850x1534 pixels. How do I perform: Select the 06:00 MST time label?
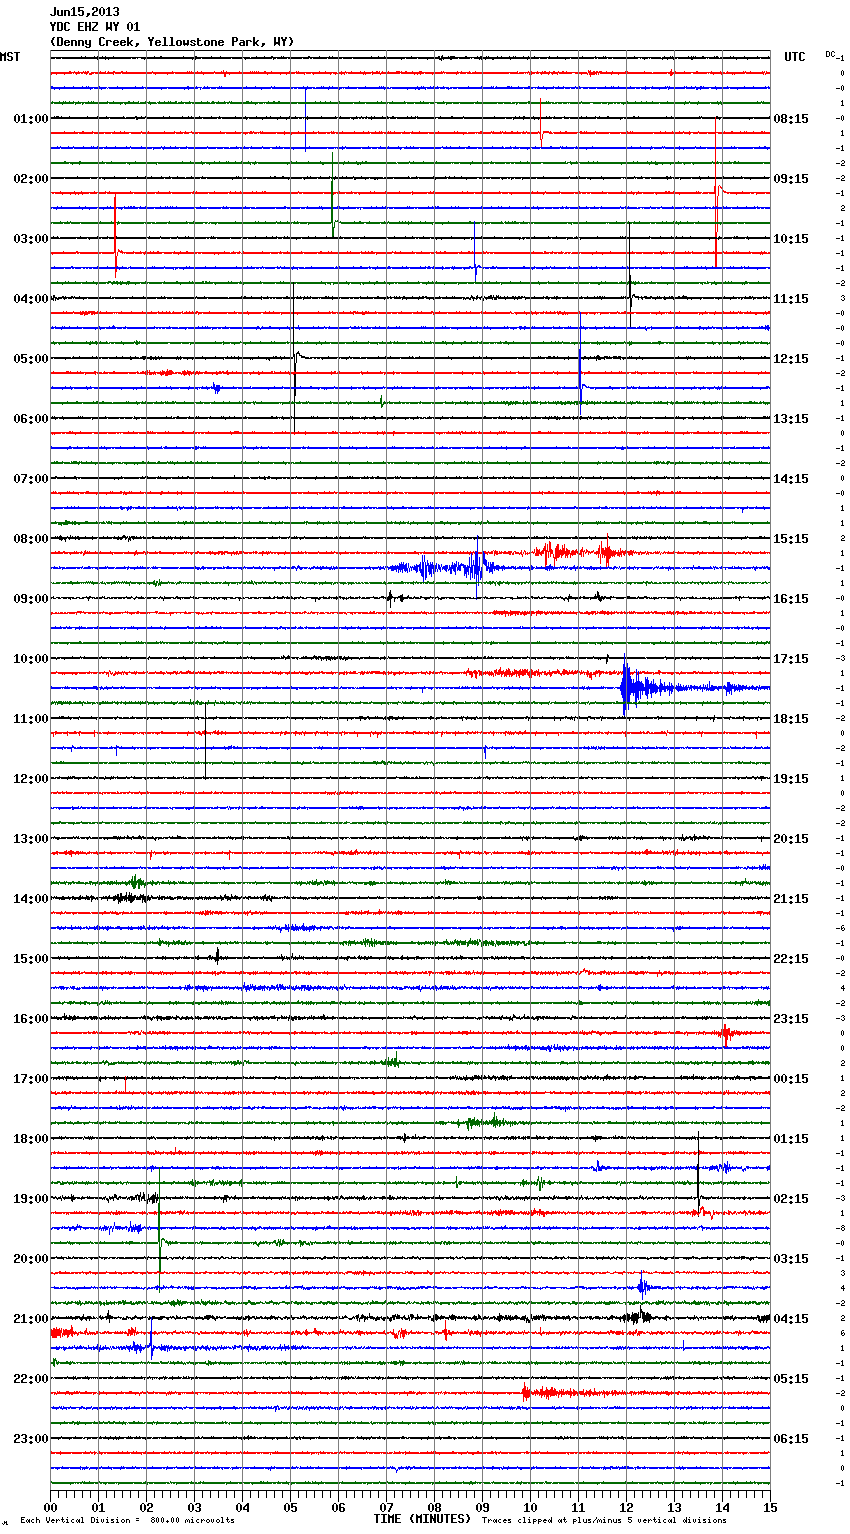[31, 419]
